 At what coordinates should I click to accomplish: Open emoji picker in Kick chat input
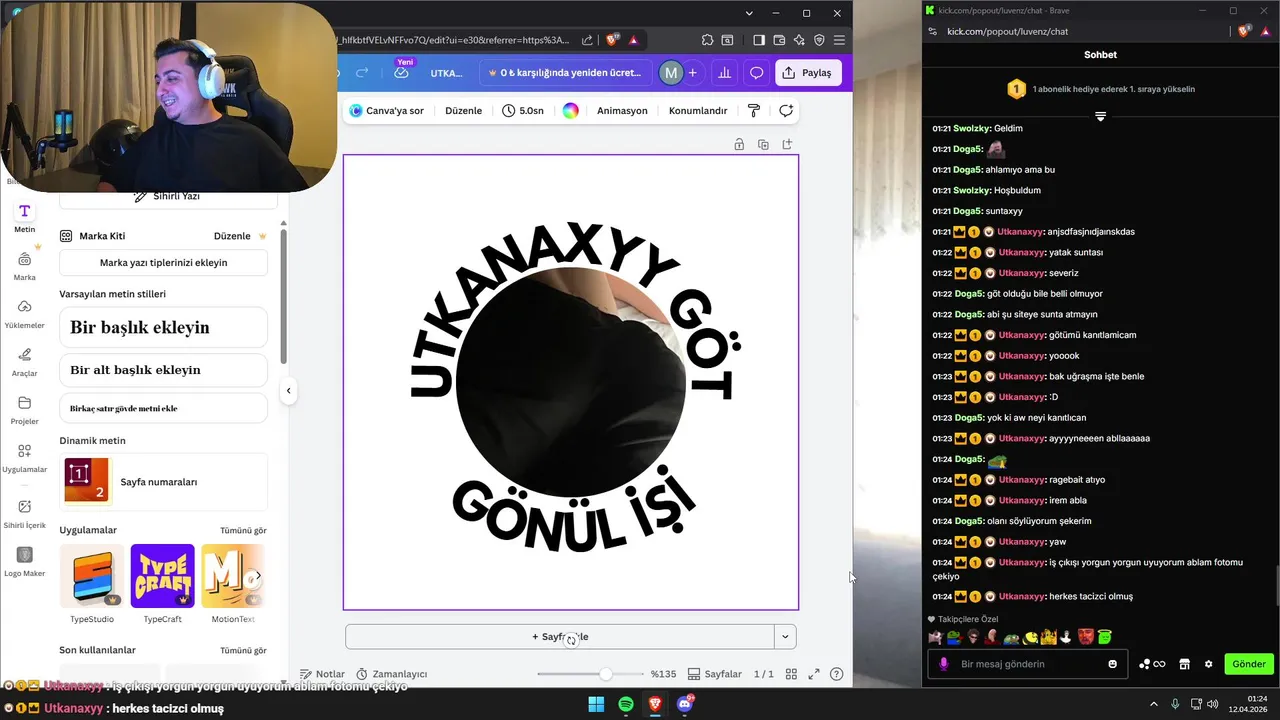click(x=1113, y=664)
